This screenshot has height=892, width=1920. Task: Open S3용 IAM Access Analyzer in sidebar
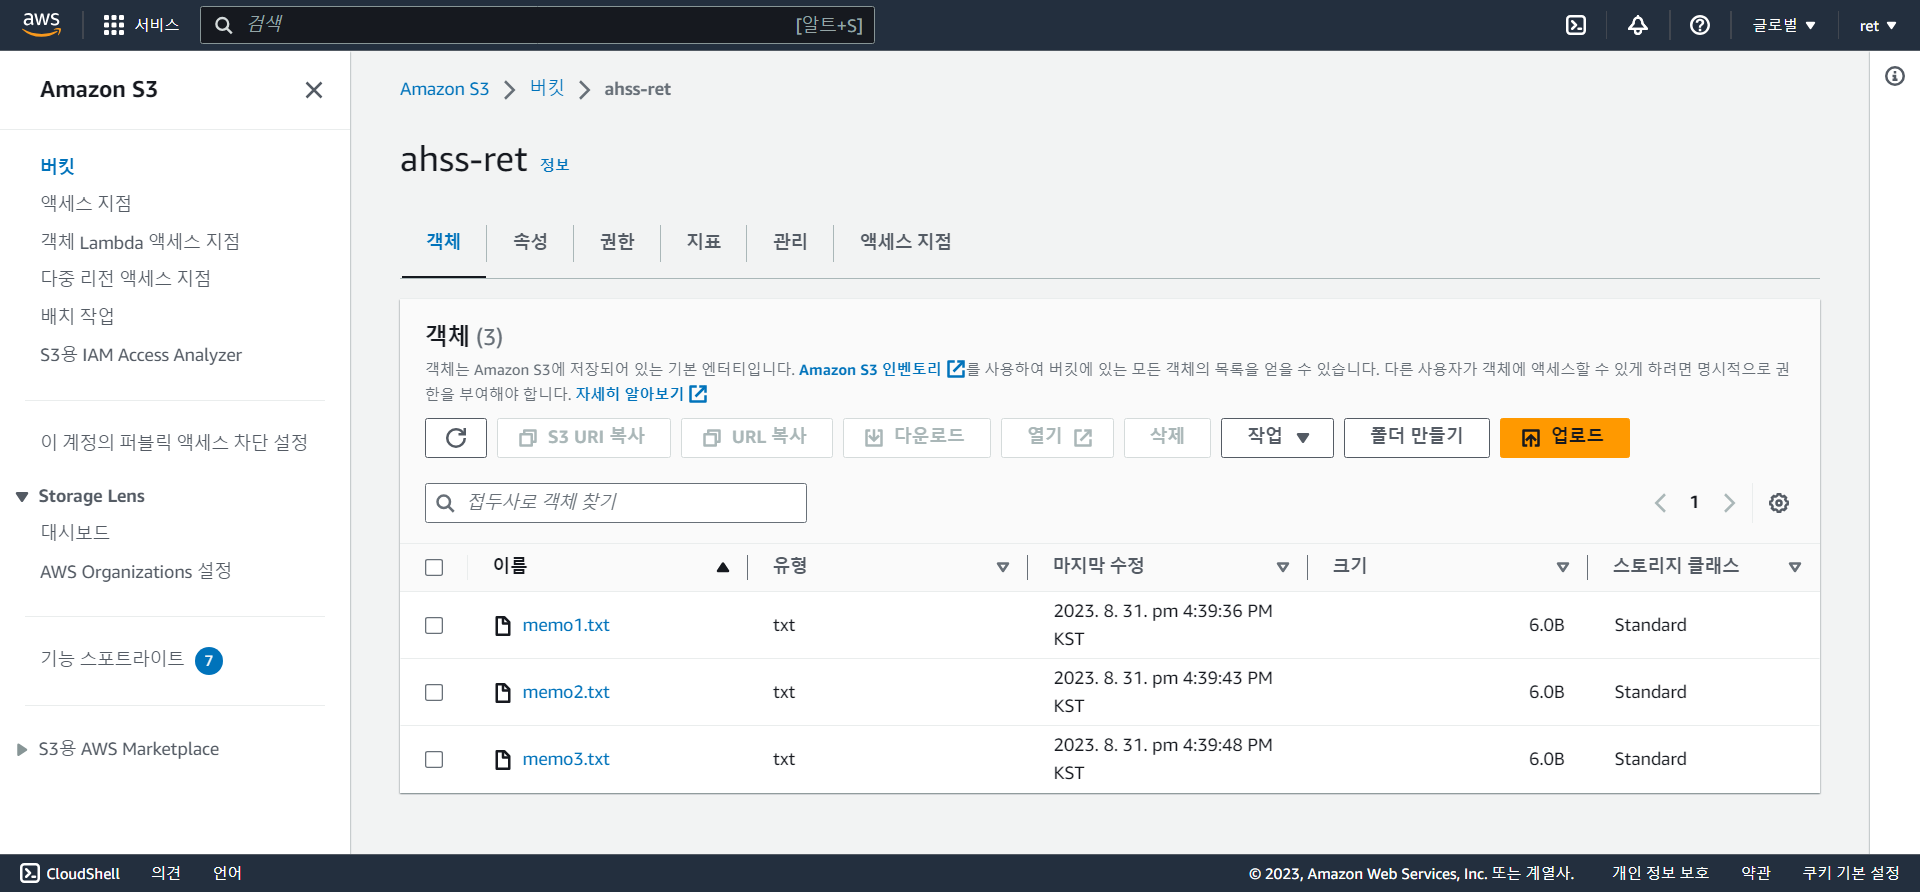pos(141,355)
